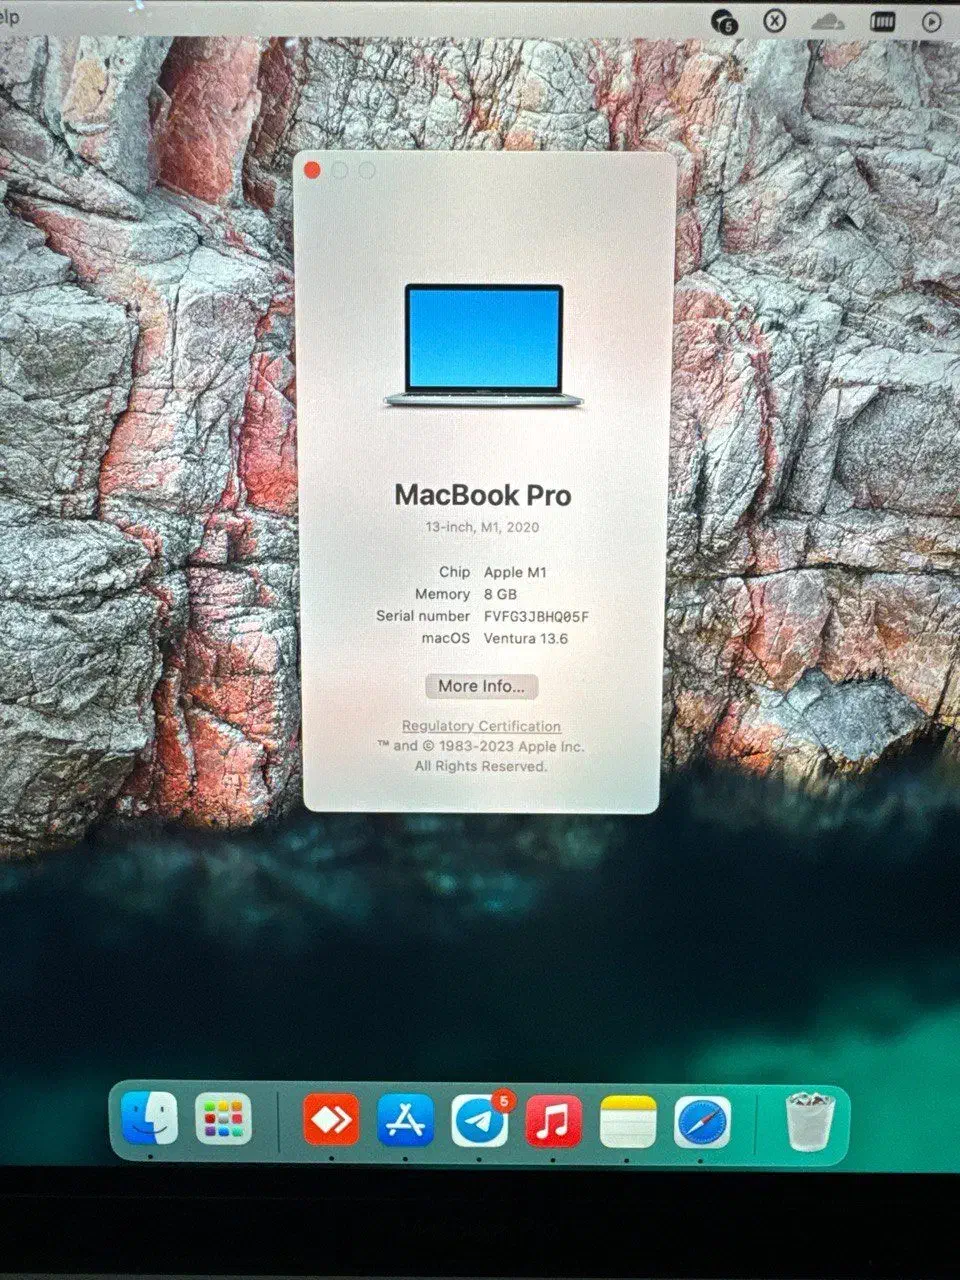Open the Regulatory Certification link

click(x=481, y=726)
